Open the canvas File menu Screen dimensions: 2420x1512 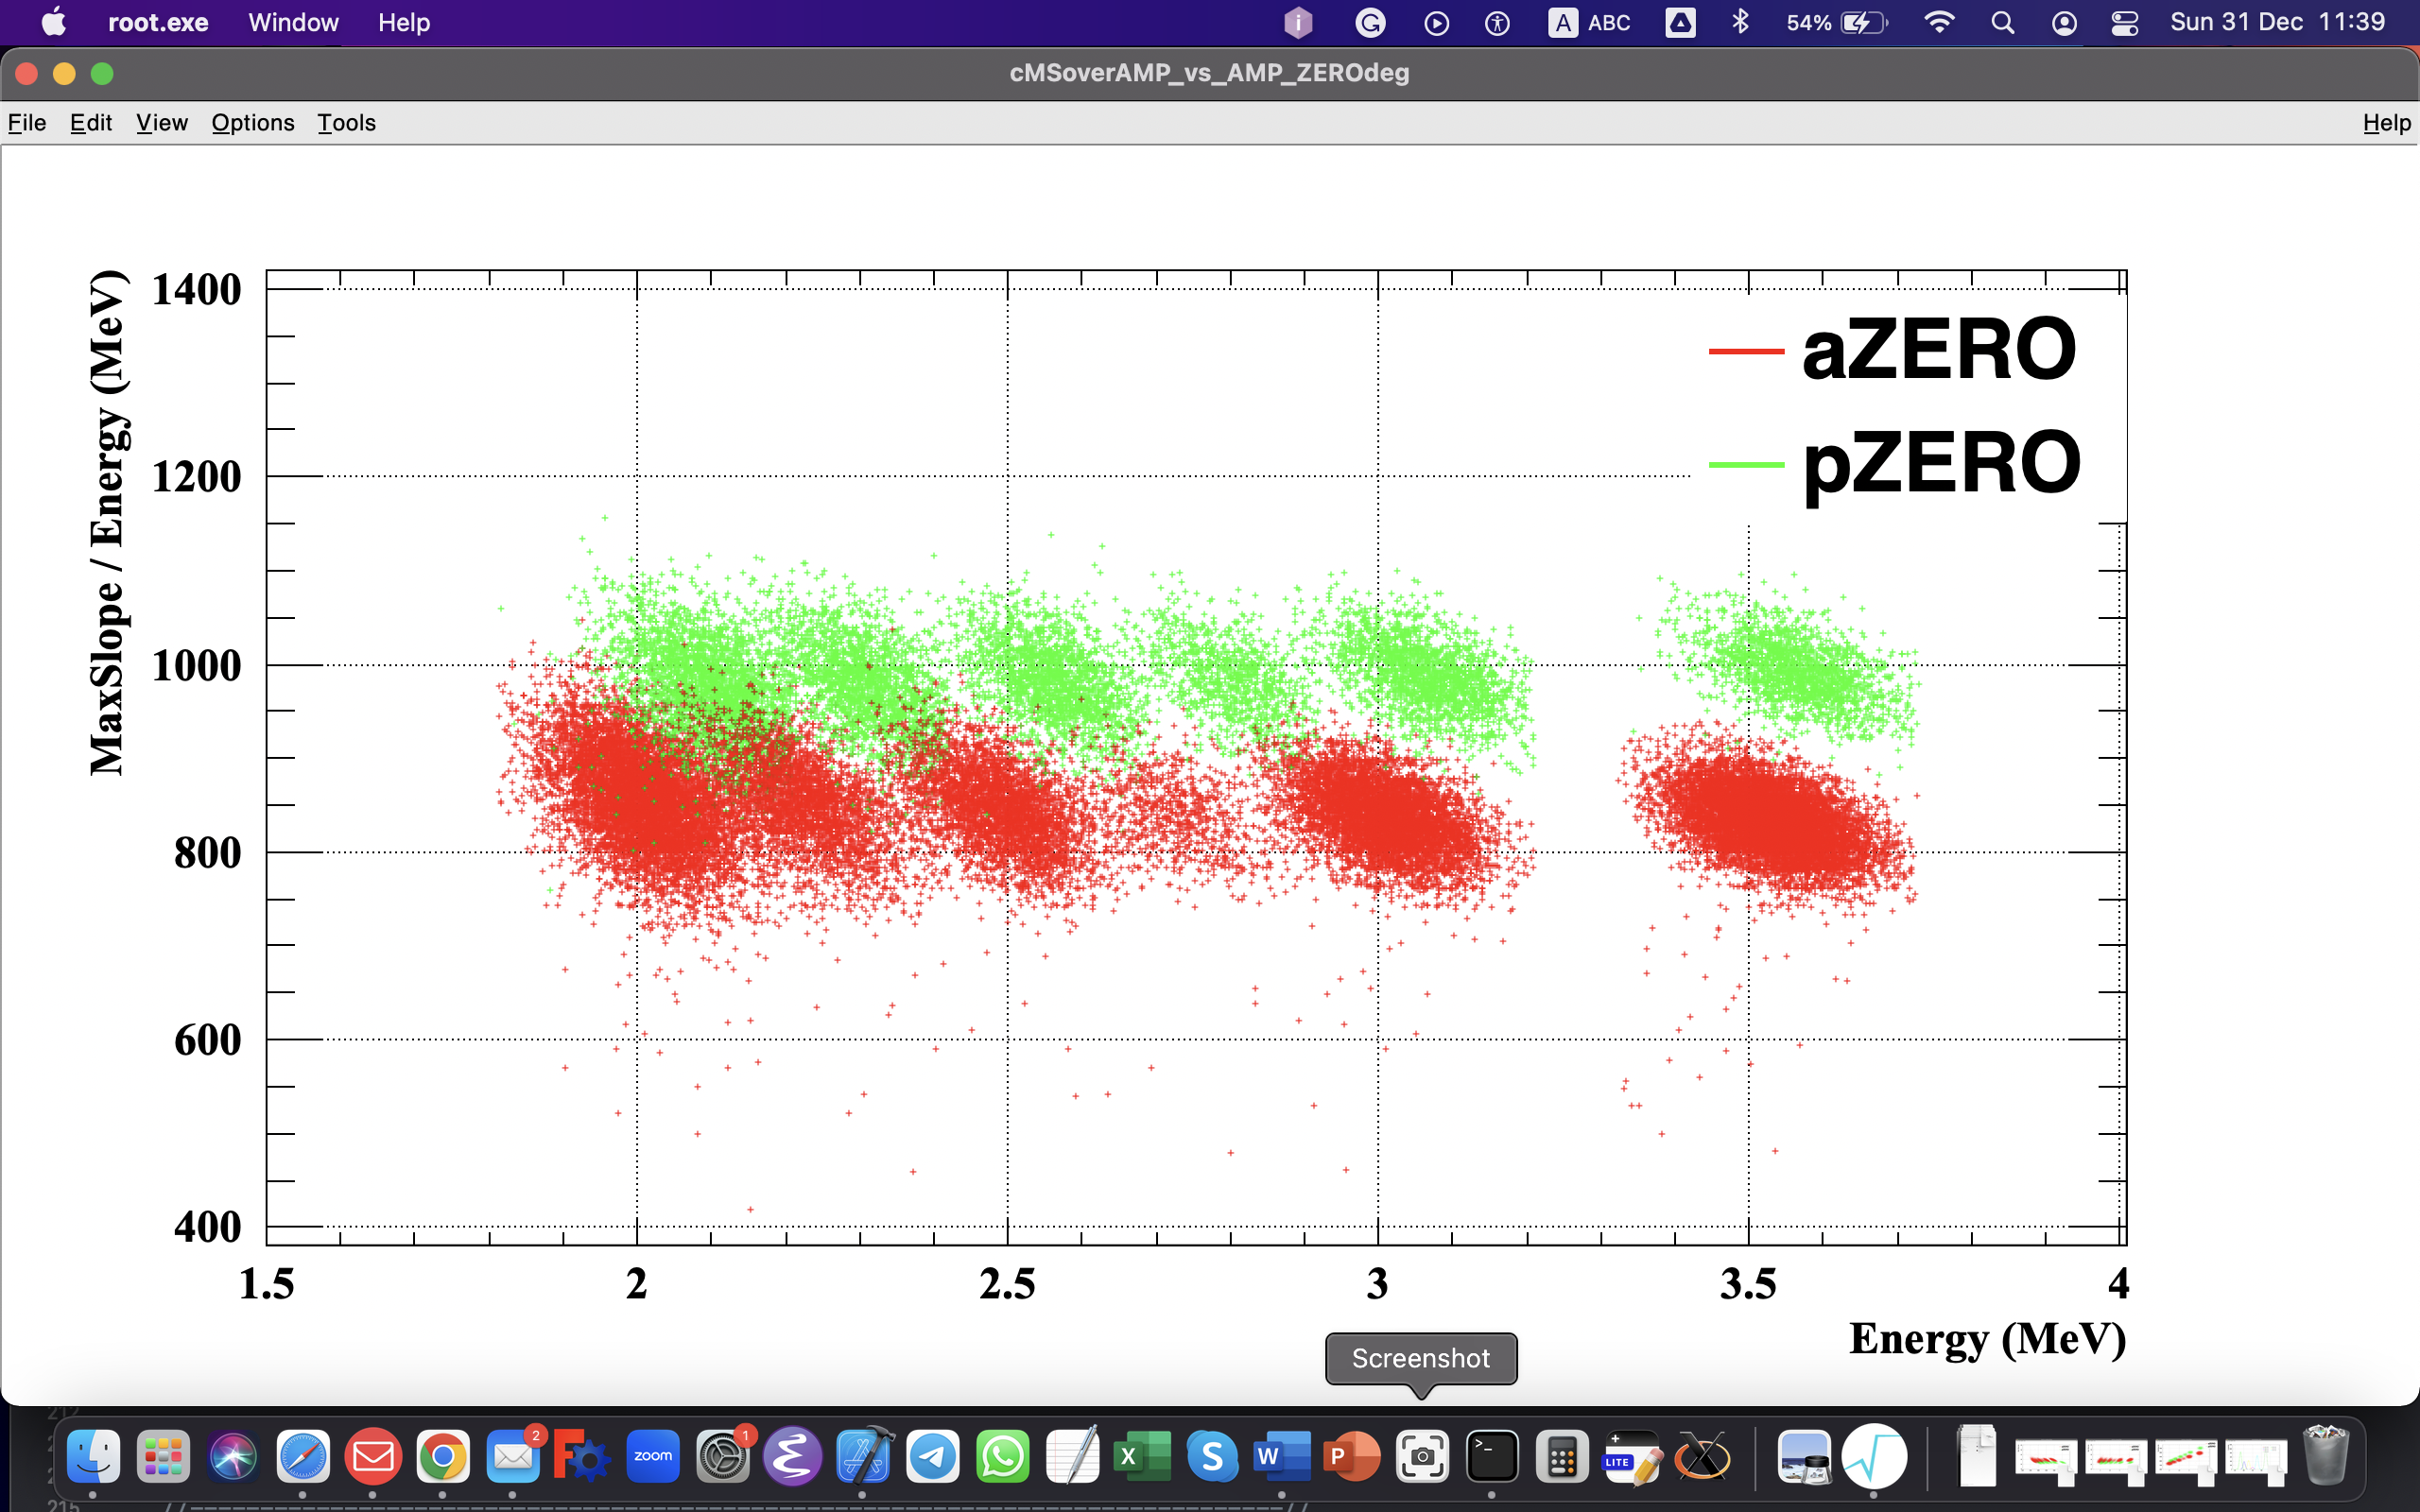[27, 122]
